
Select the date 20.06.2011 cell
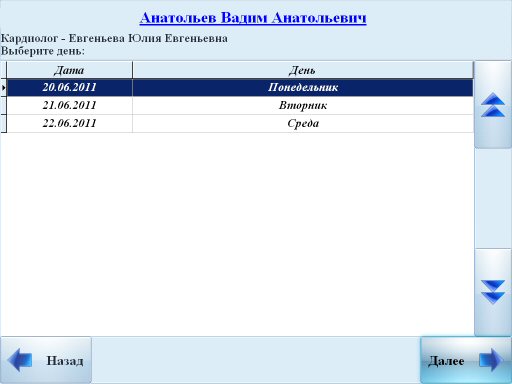pyautogui.click(x=70, y=88)
